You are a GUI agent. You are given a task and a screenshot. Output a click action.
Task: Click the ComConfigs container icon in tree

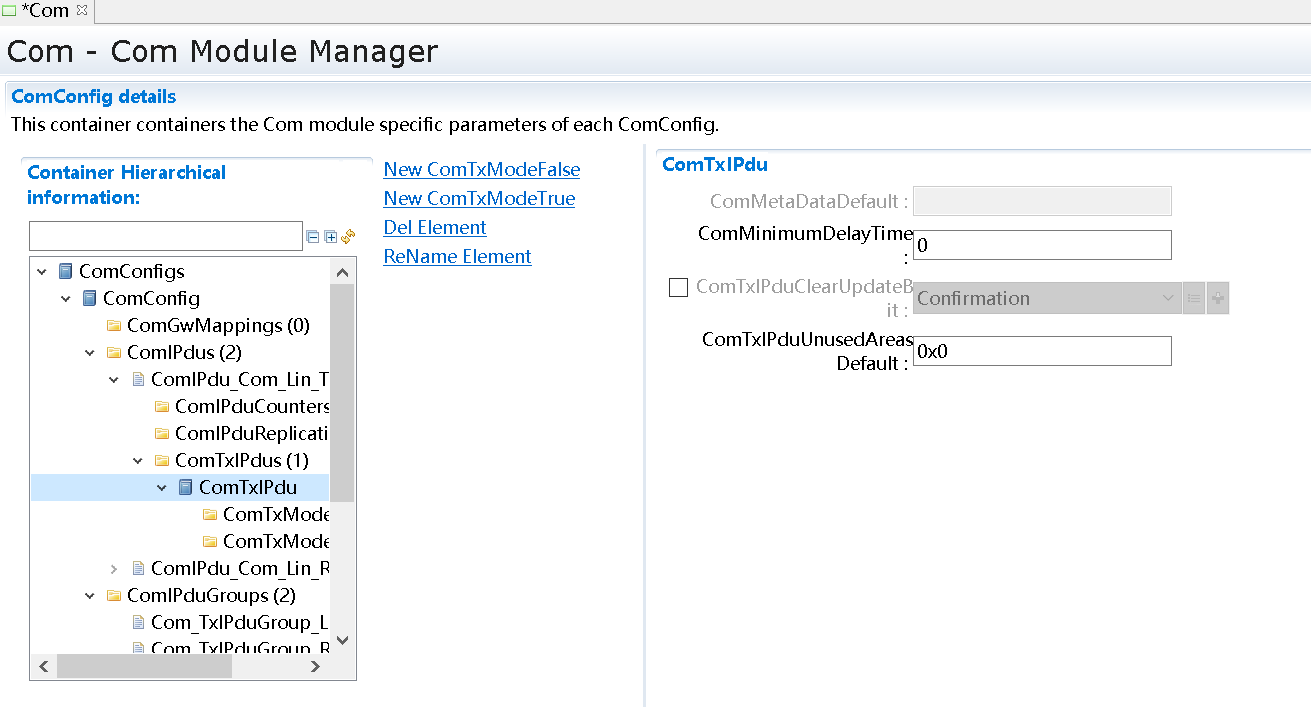(66, 271)
